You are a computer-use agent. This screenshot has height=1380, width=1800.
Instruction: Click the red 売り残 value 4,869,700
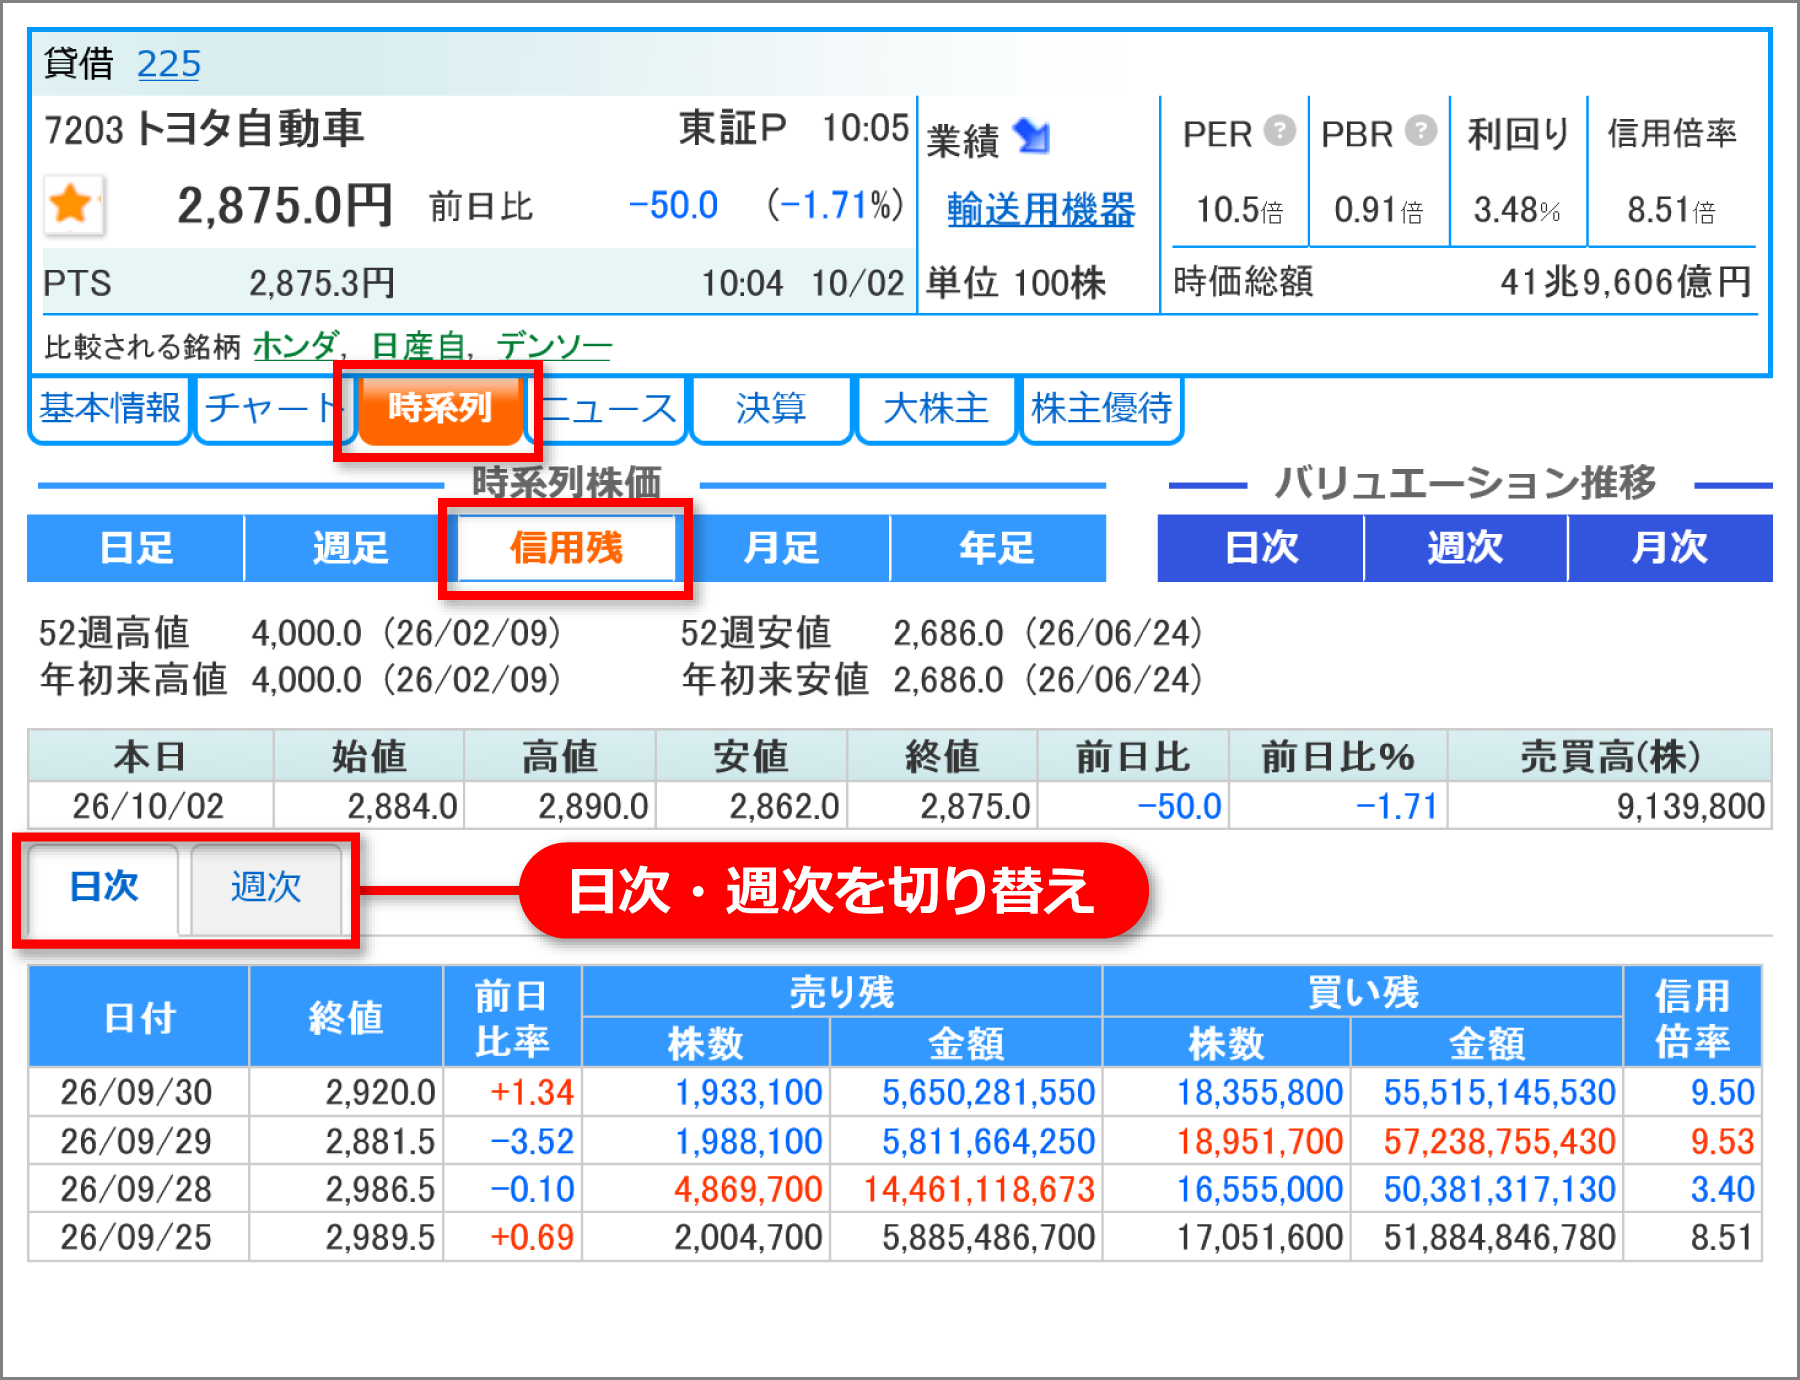(748, 1189)
